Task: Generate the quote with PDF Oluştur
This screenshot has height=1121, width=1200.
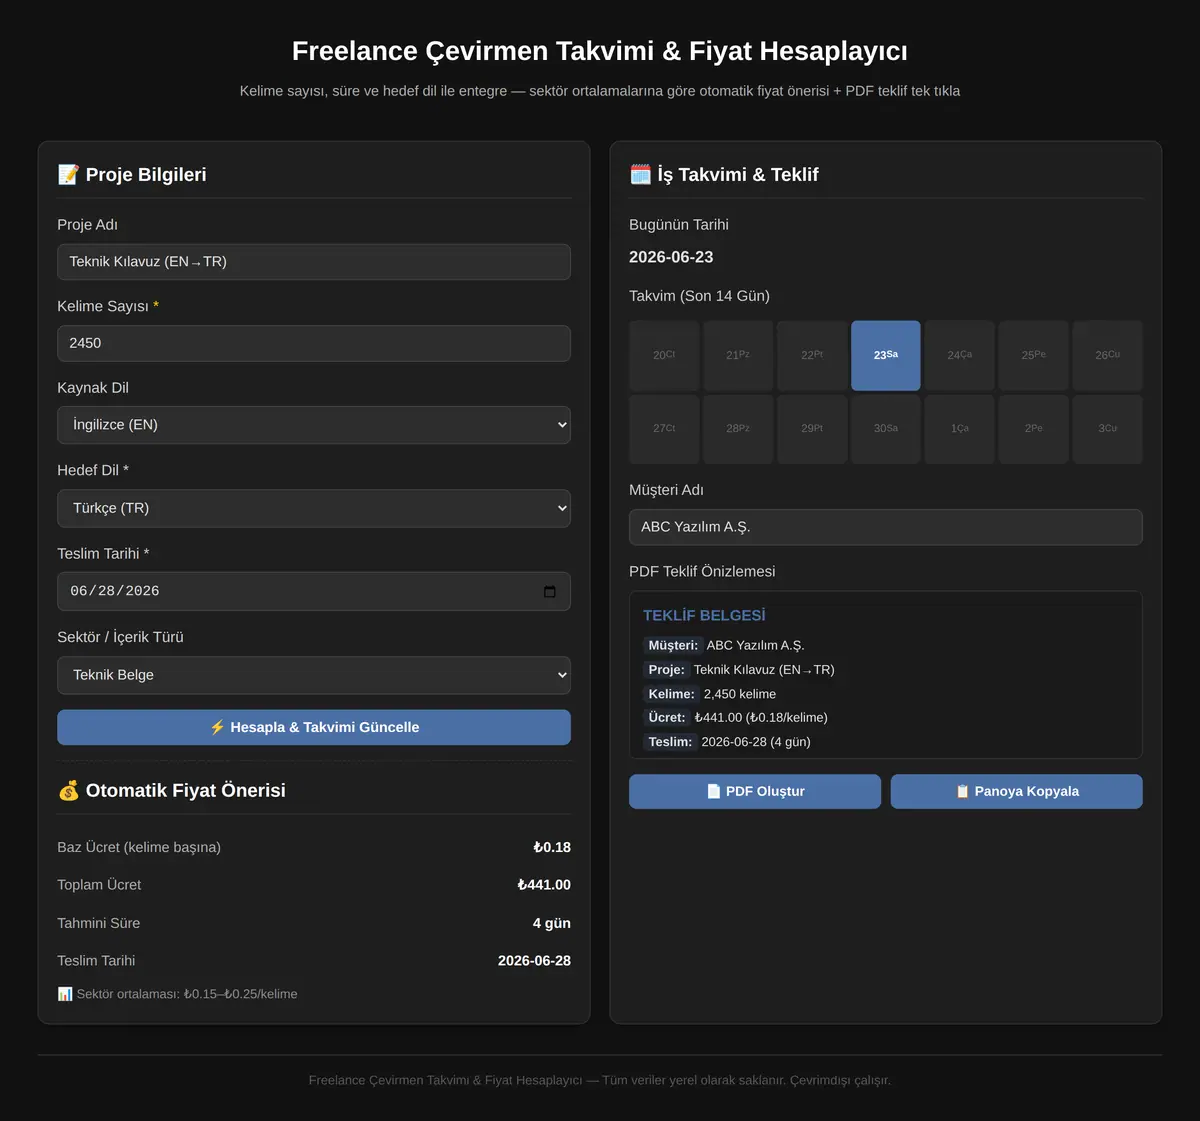Action: pyautogui.click(x=755, y=791)
